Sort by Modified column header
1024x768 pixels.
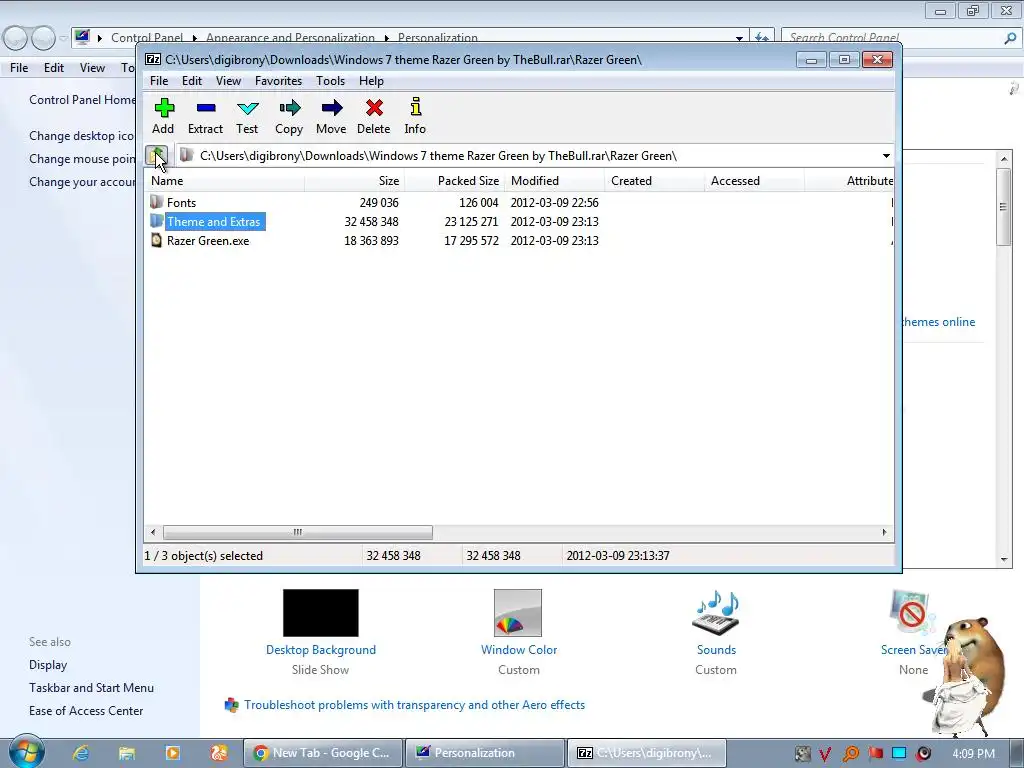pyautogui.click(x=554, y=181)
